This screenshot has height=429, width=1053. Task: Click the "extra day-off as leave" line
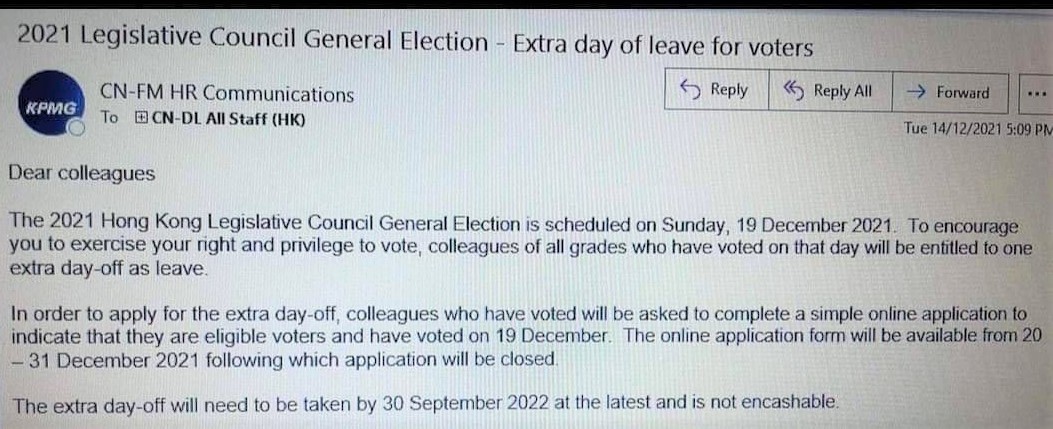110,270
